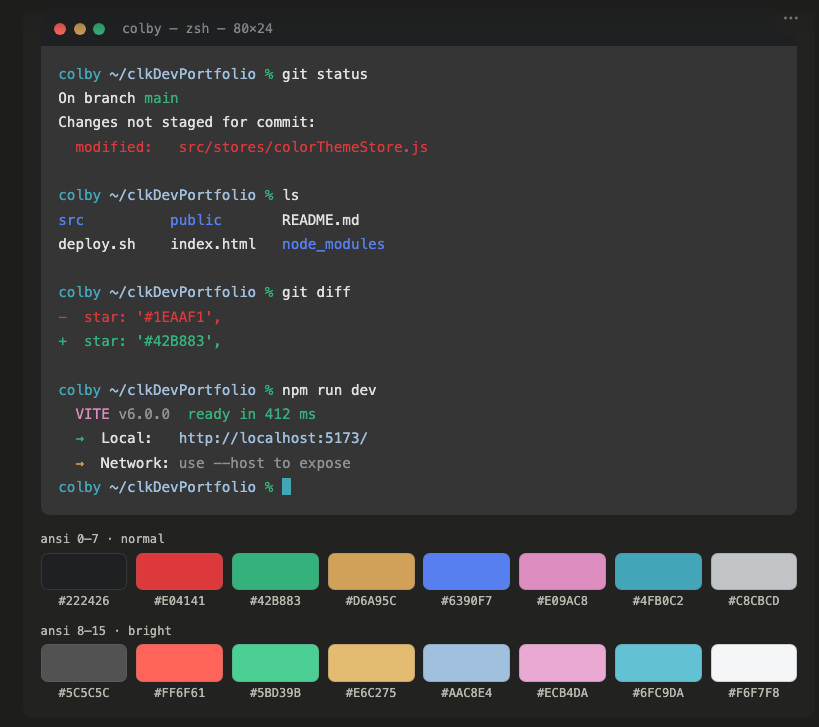Image resolution: width=819 pixels, height=727 pixels.
Task: Click the terminal title 'colby — zsh — 80×24'
Action: coord(197,29)
